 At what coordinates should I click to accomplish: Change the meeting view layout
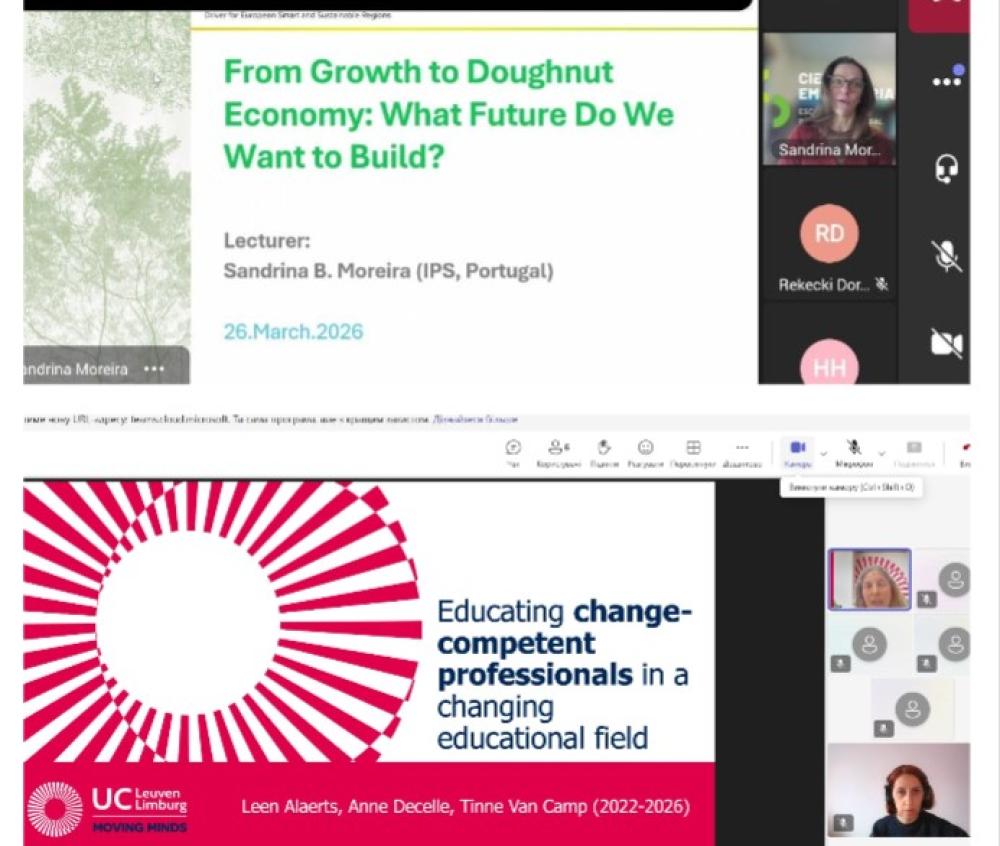coord(693,451)
